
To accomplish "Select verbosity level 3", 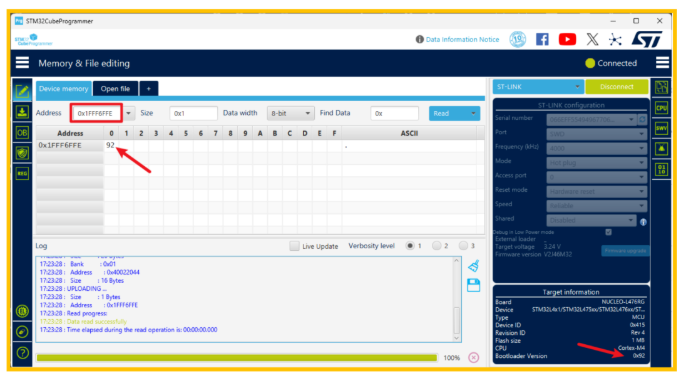I will pyautogui.click(x=463, y=246).
